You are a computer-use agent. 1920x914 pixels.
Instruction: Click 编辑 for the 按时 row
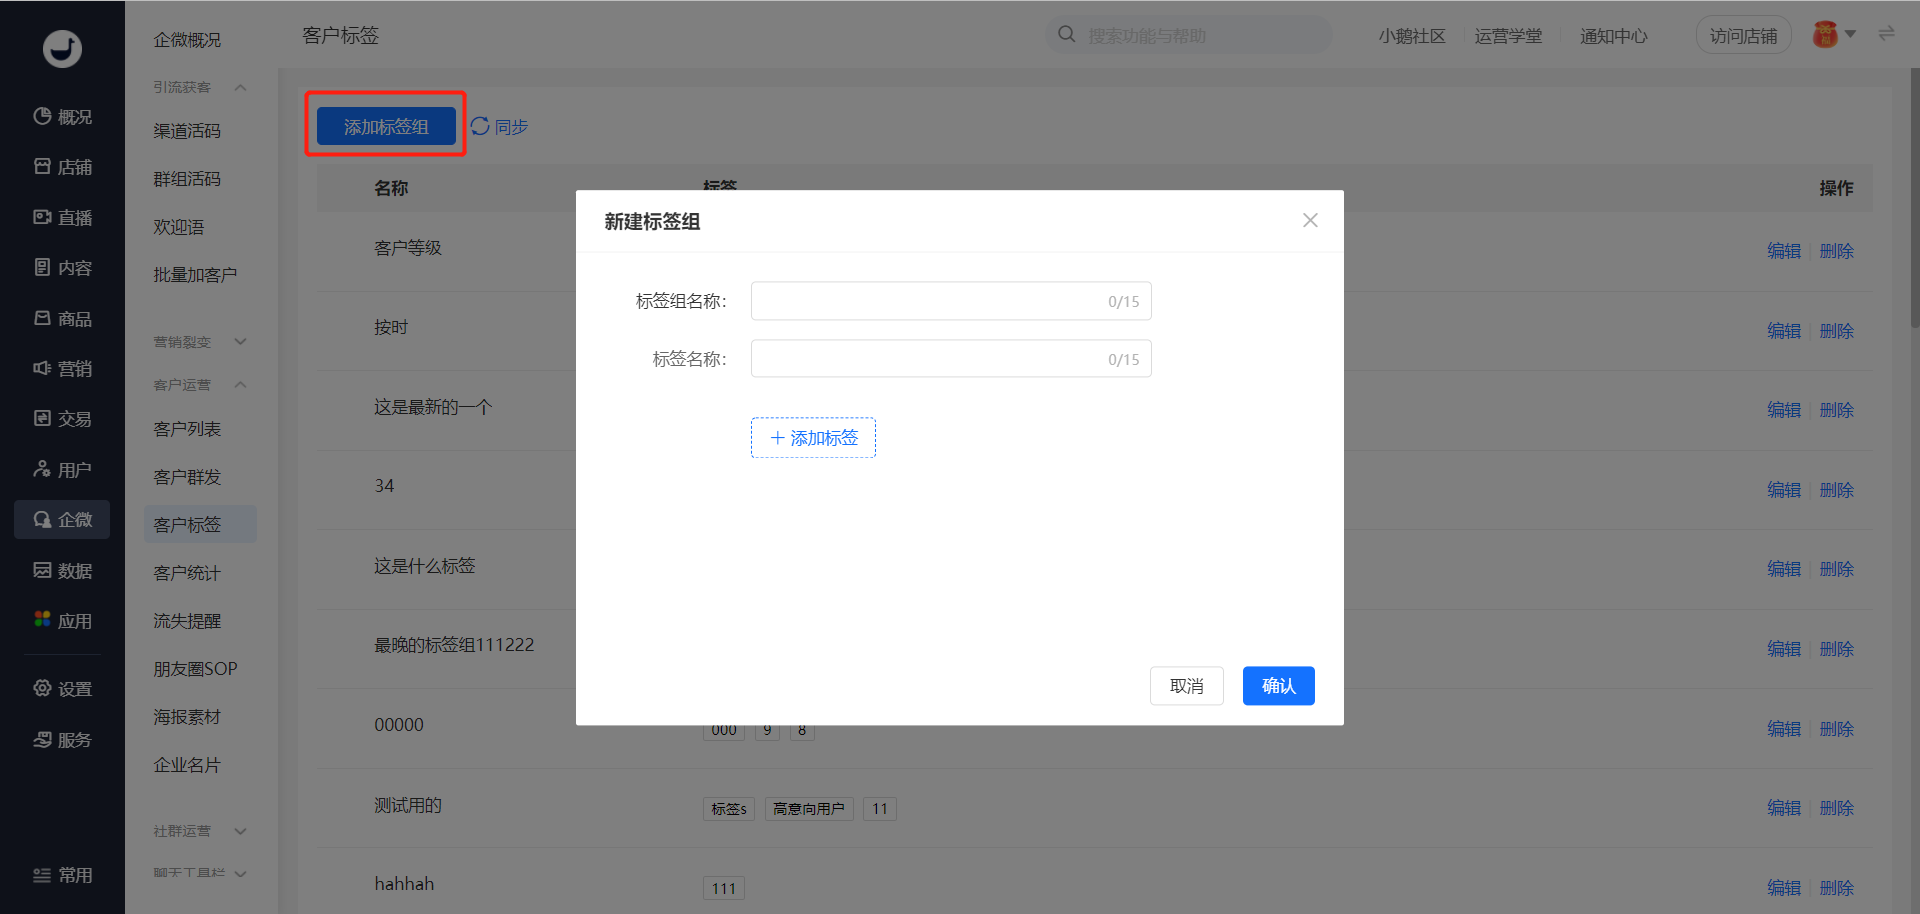[1784, 331]
